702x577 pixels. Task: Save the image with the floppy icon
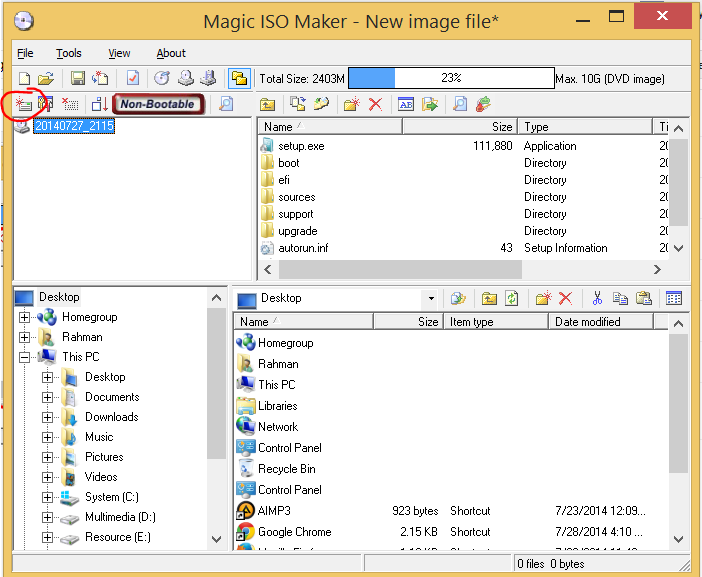tap(78, 78)
